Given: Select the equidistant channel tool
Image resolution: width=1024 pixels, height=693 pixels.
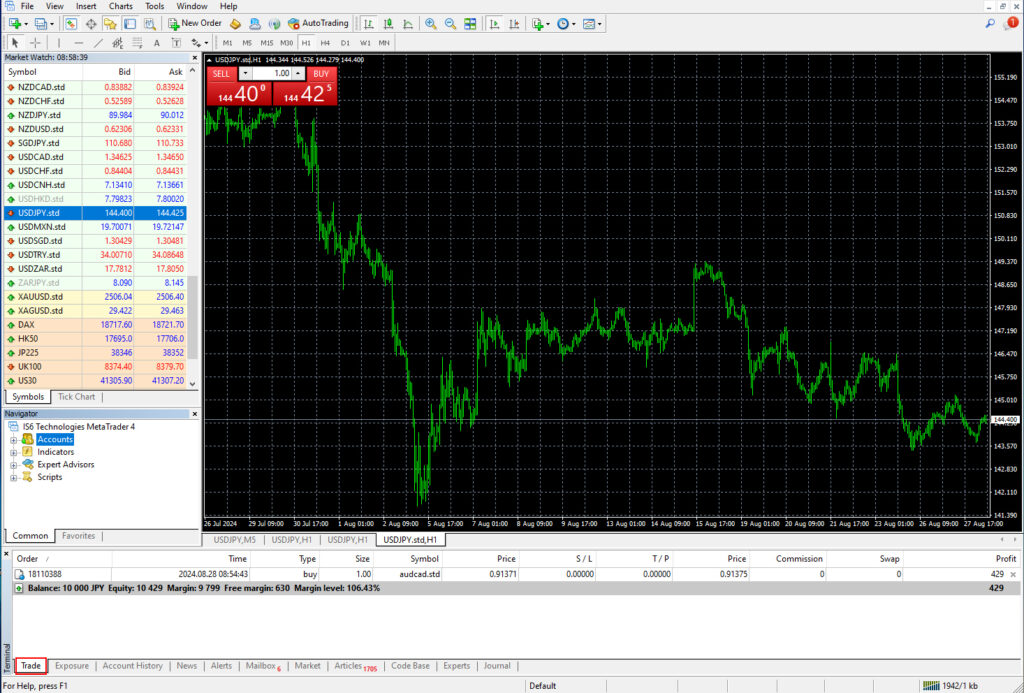Looking at the screenshot, I should pyautogui.click(x=118, y=42).
